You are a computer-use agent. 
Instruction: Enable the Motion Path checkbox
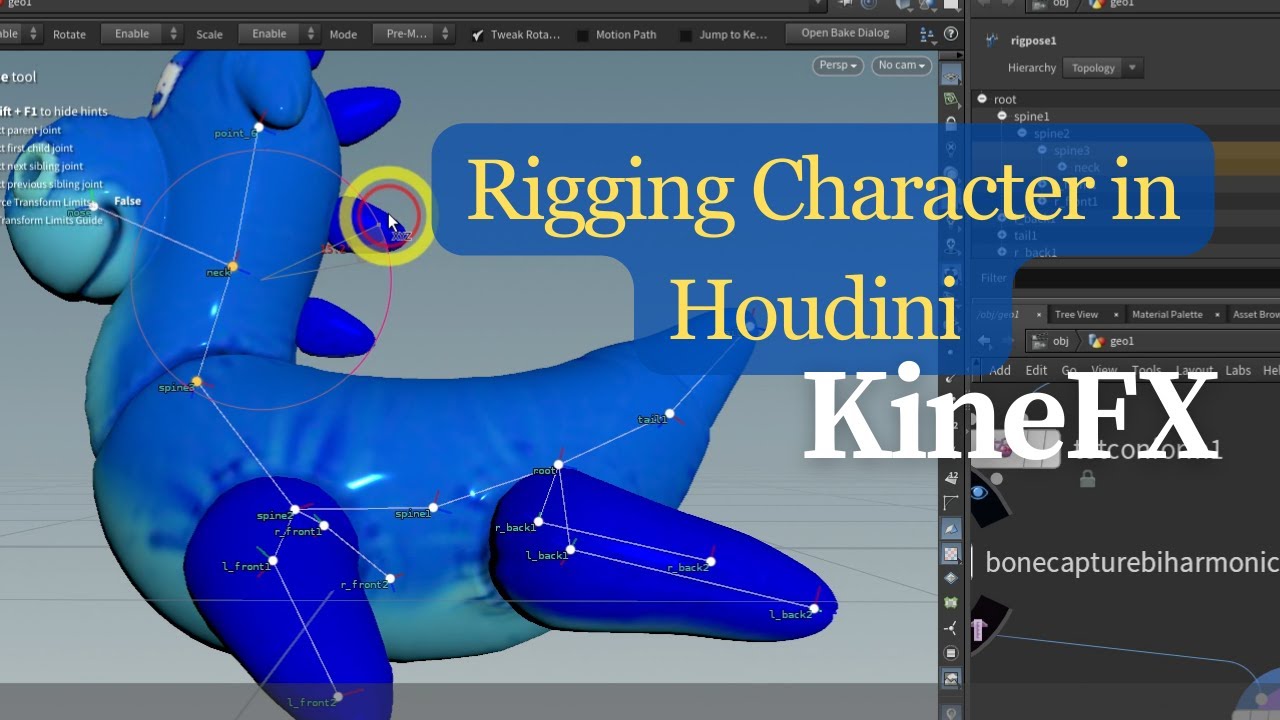[583, 35]
